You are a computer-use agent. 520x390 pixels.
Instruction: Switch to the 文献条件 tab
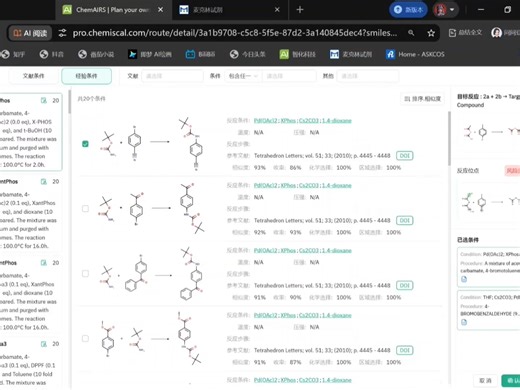pyautogui.click(x=33, y=76)
